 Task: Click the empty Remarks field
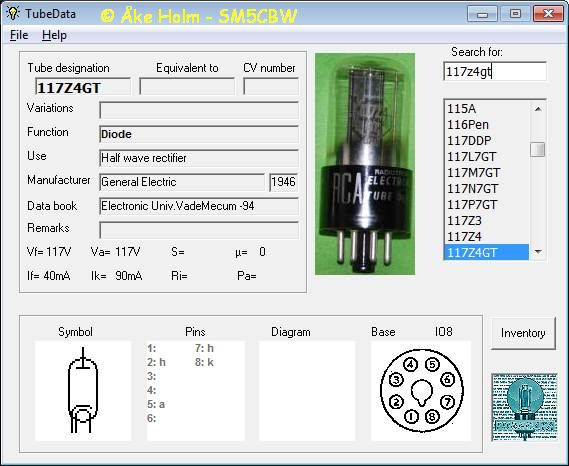(199, 230)
